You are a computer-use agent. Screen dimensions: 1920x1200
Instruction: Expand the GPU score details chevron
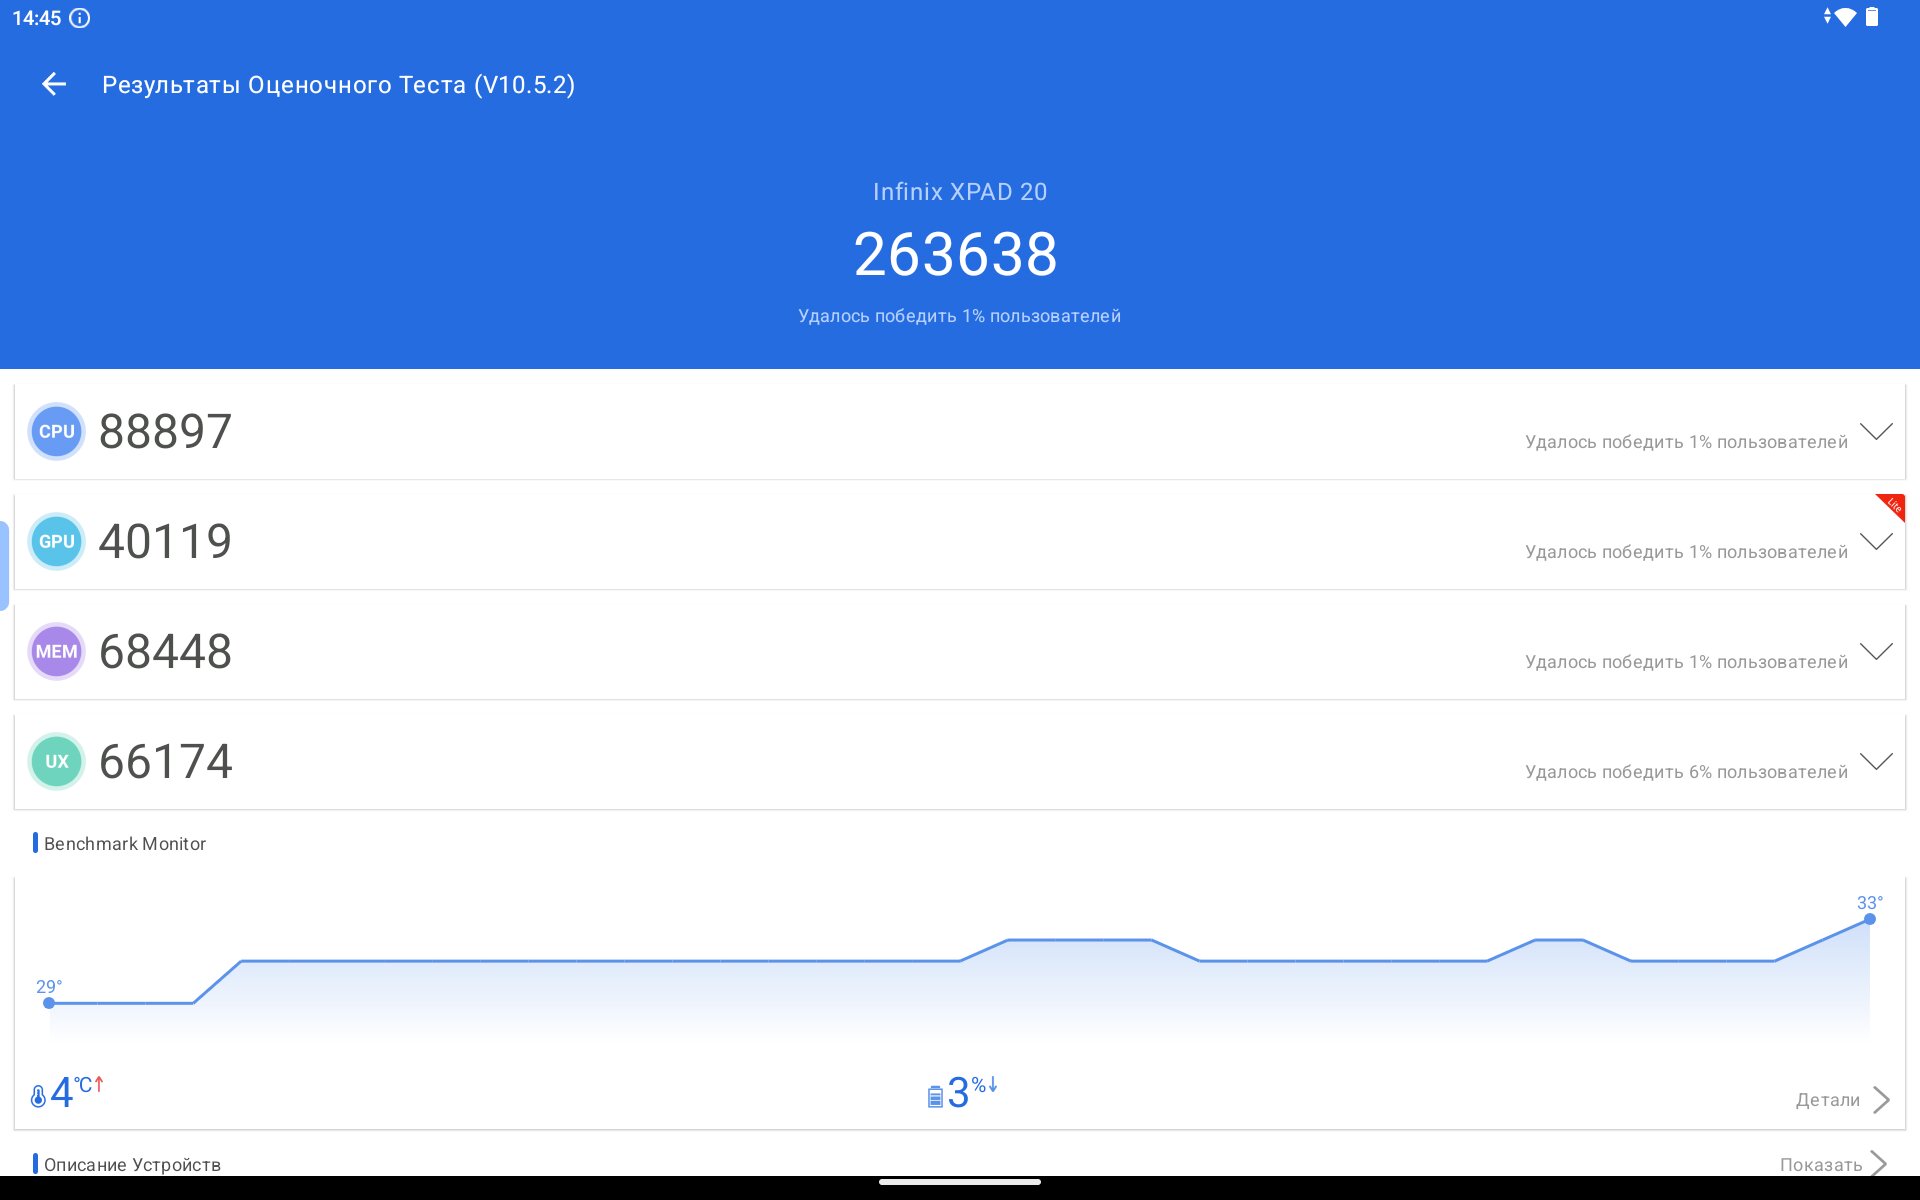tap(1876, 542)
